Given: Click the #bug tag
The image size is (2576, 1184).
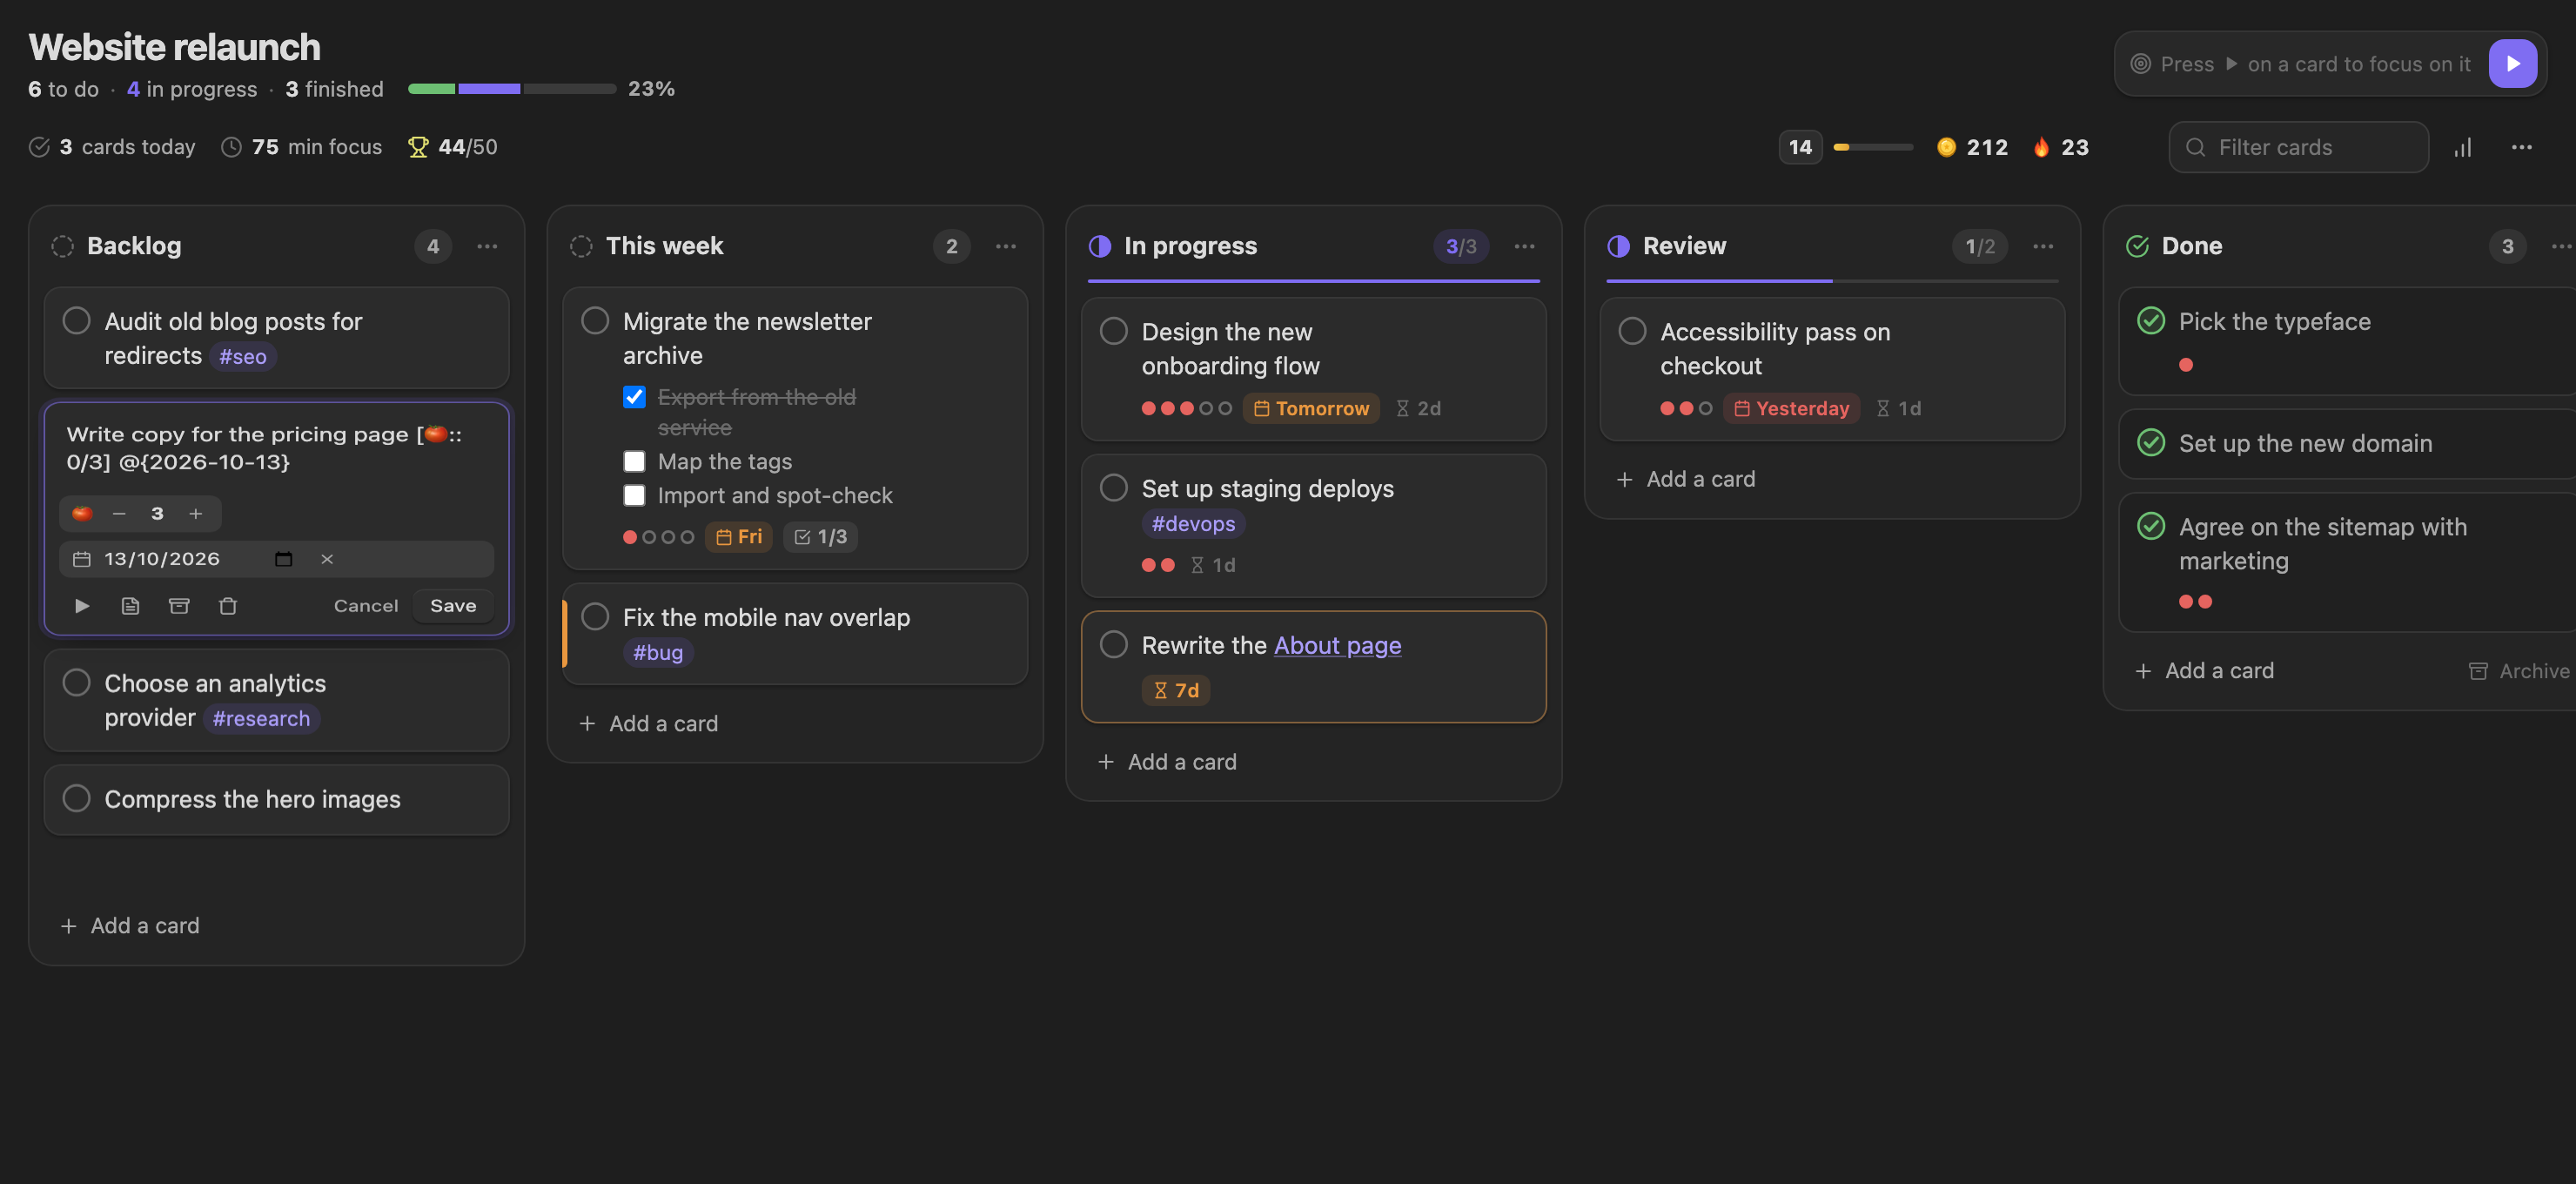Looking at the screenshot, I should coord(658,653).
